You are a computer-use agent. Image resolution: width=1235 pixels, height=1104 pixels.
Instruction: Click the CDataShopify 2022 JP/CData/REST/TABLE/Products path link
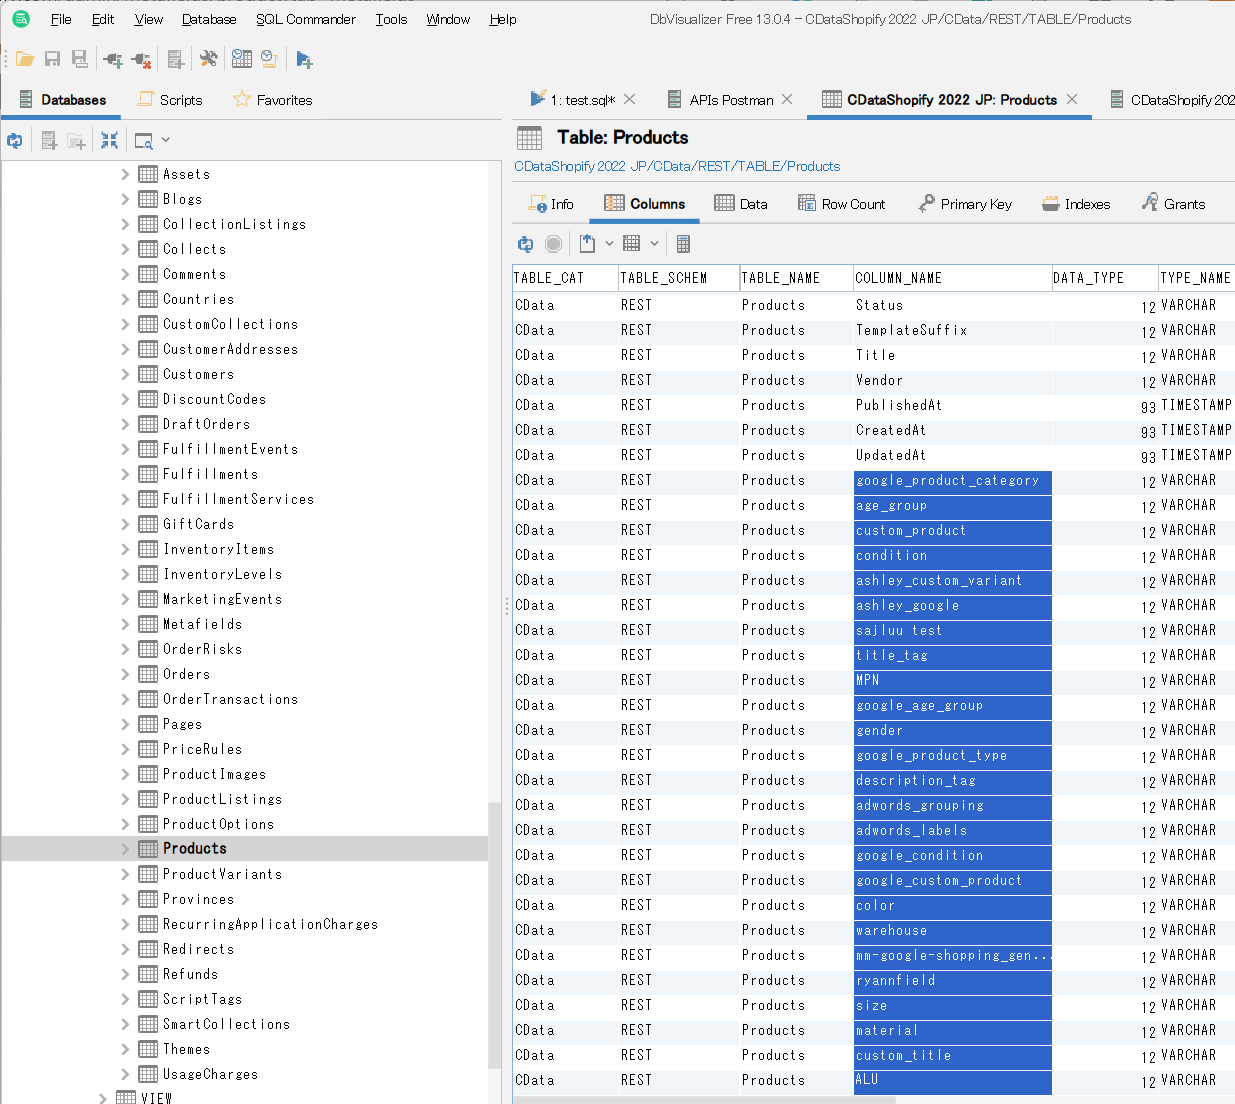[x=677, y=166]
